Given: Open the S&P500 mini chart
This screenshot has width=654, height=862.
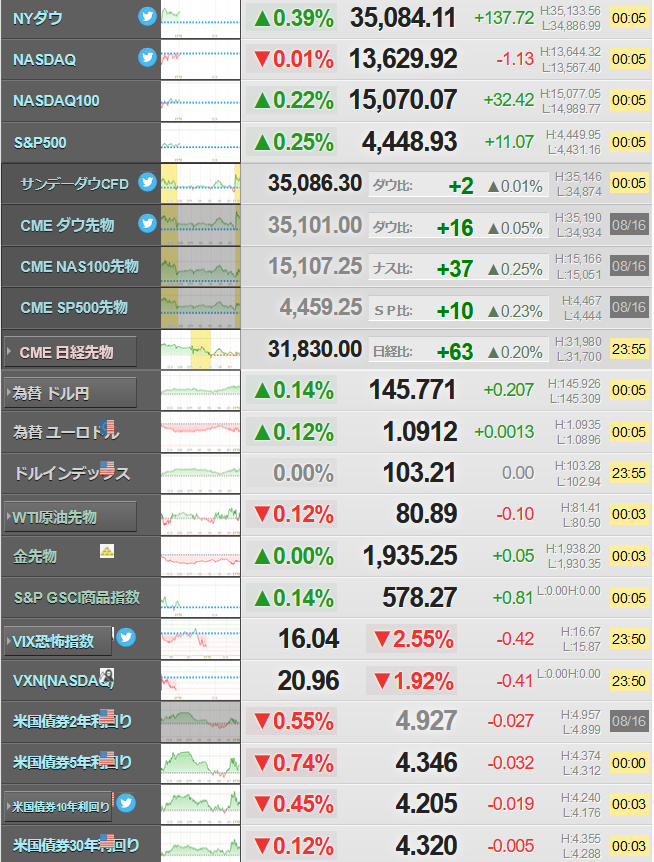Looking at the screenshot, I should coord(201,142).
